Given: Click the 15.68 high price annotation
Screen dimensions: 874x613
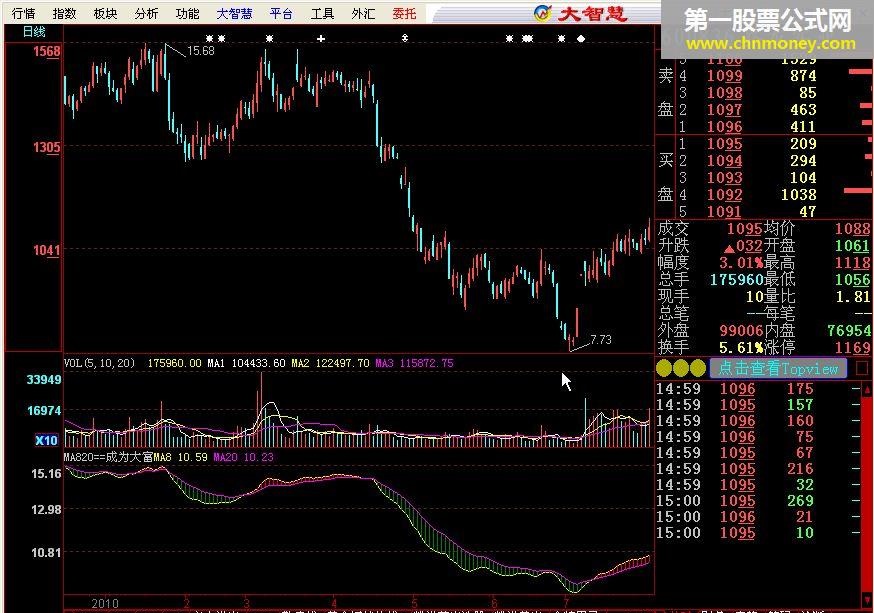Looking at the screenshot, I should tap(201, 51).
